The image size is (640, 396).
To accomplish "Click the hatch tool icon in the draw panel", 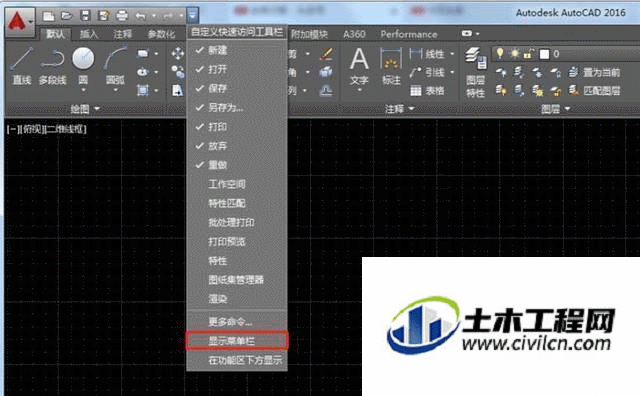I will coord(142,90).
